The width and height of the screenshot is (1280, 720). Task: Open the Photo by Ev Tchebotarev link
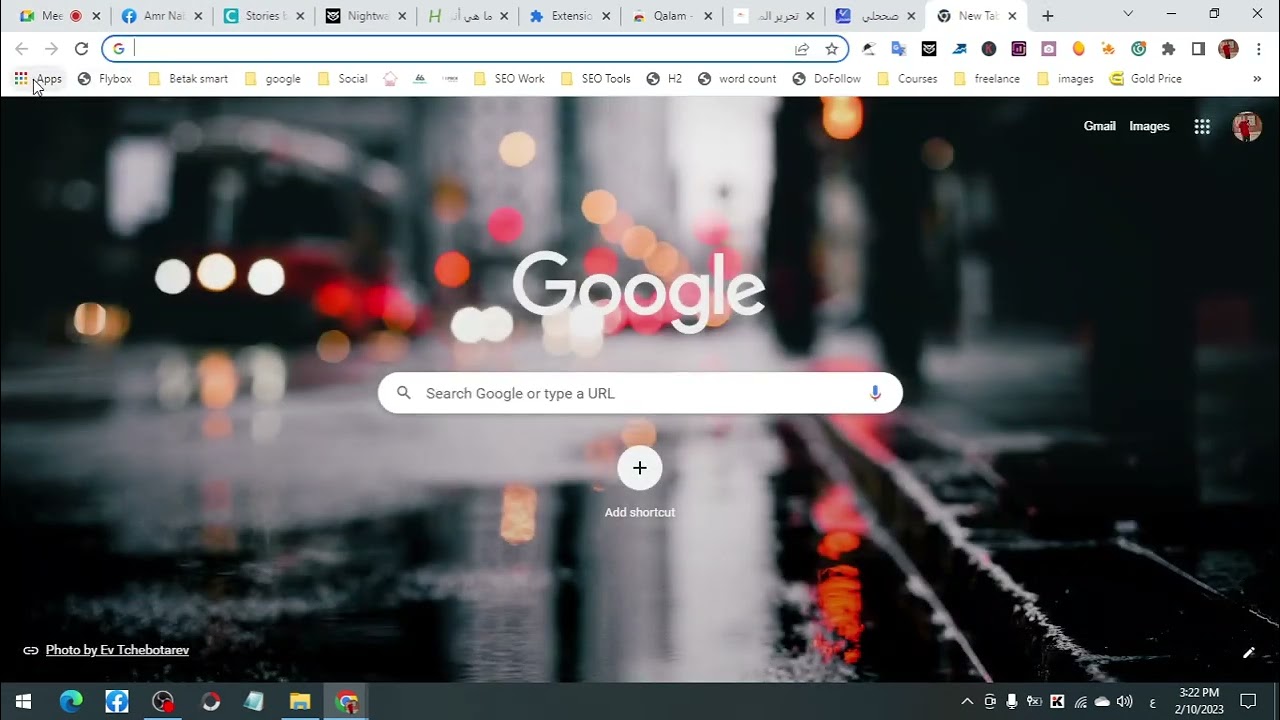coord(117,650)
